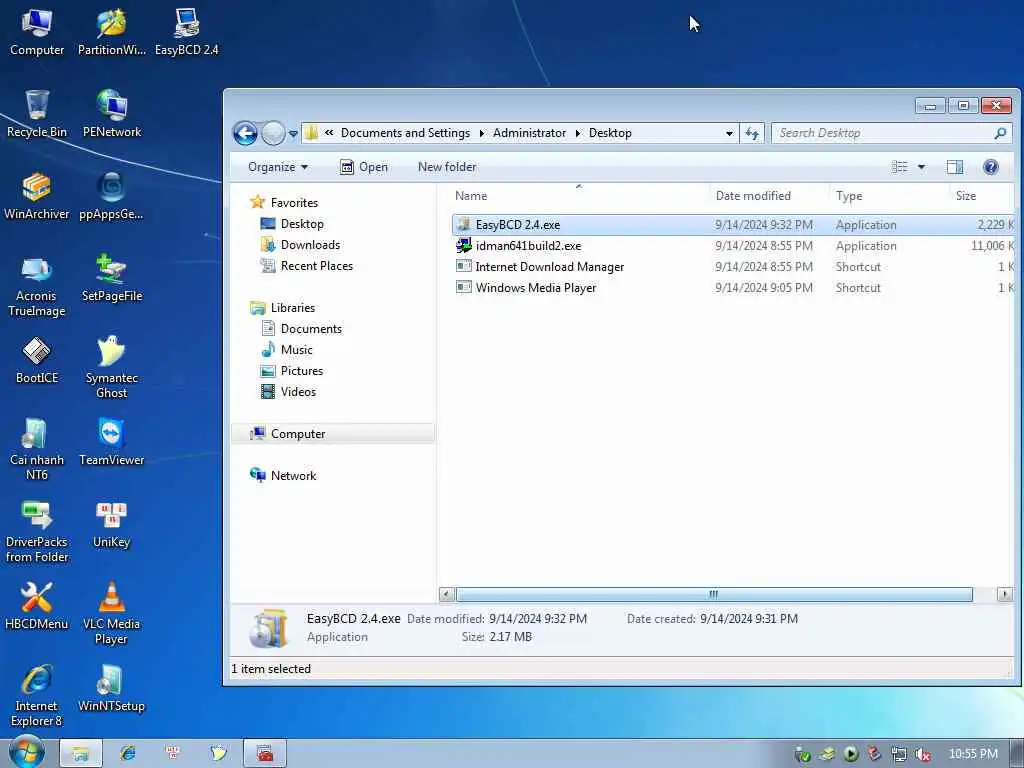Image resolution: width=1024 pixels, height=768 pixels.
Task: Select the PENetwork desktop icon
Action: [x=112, y=114]
